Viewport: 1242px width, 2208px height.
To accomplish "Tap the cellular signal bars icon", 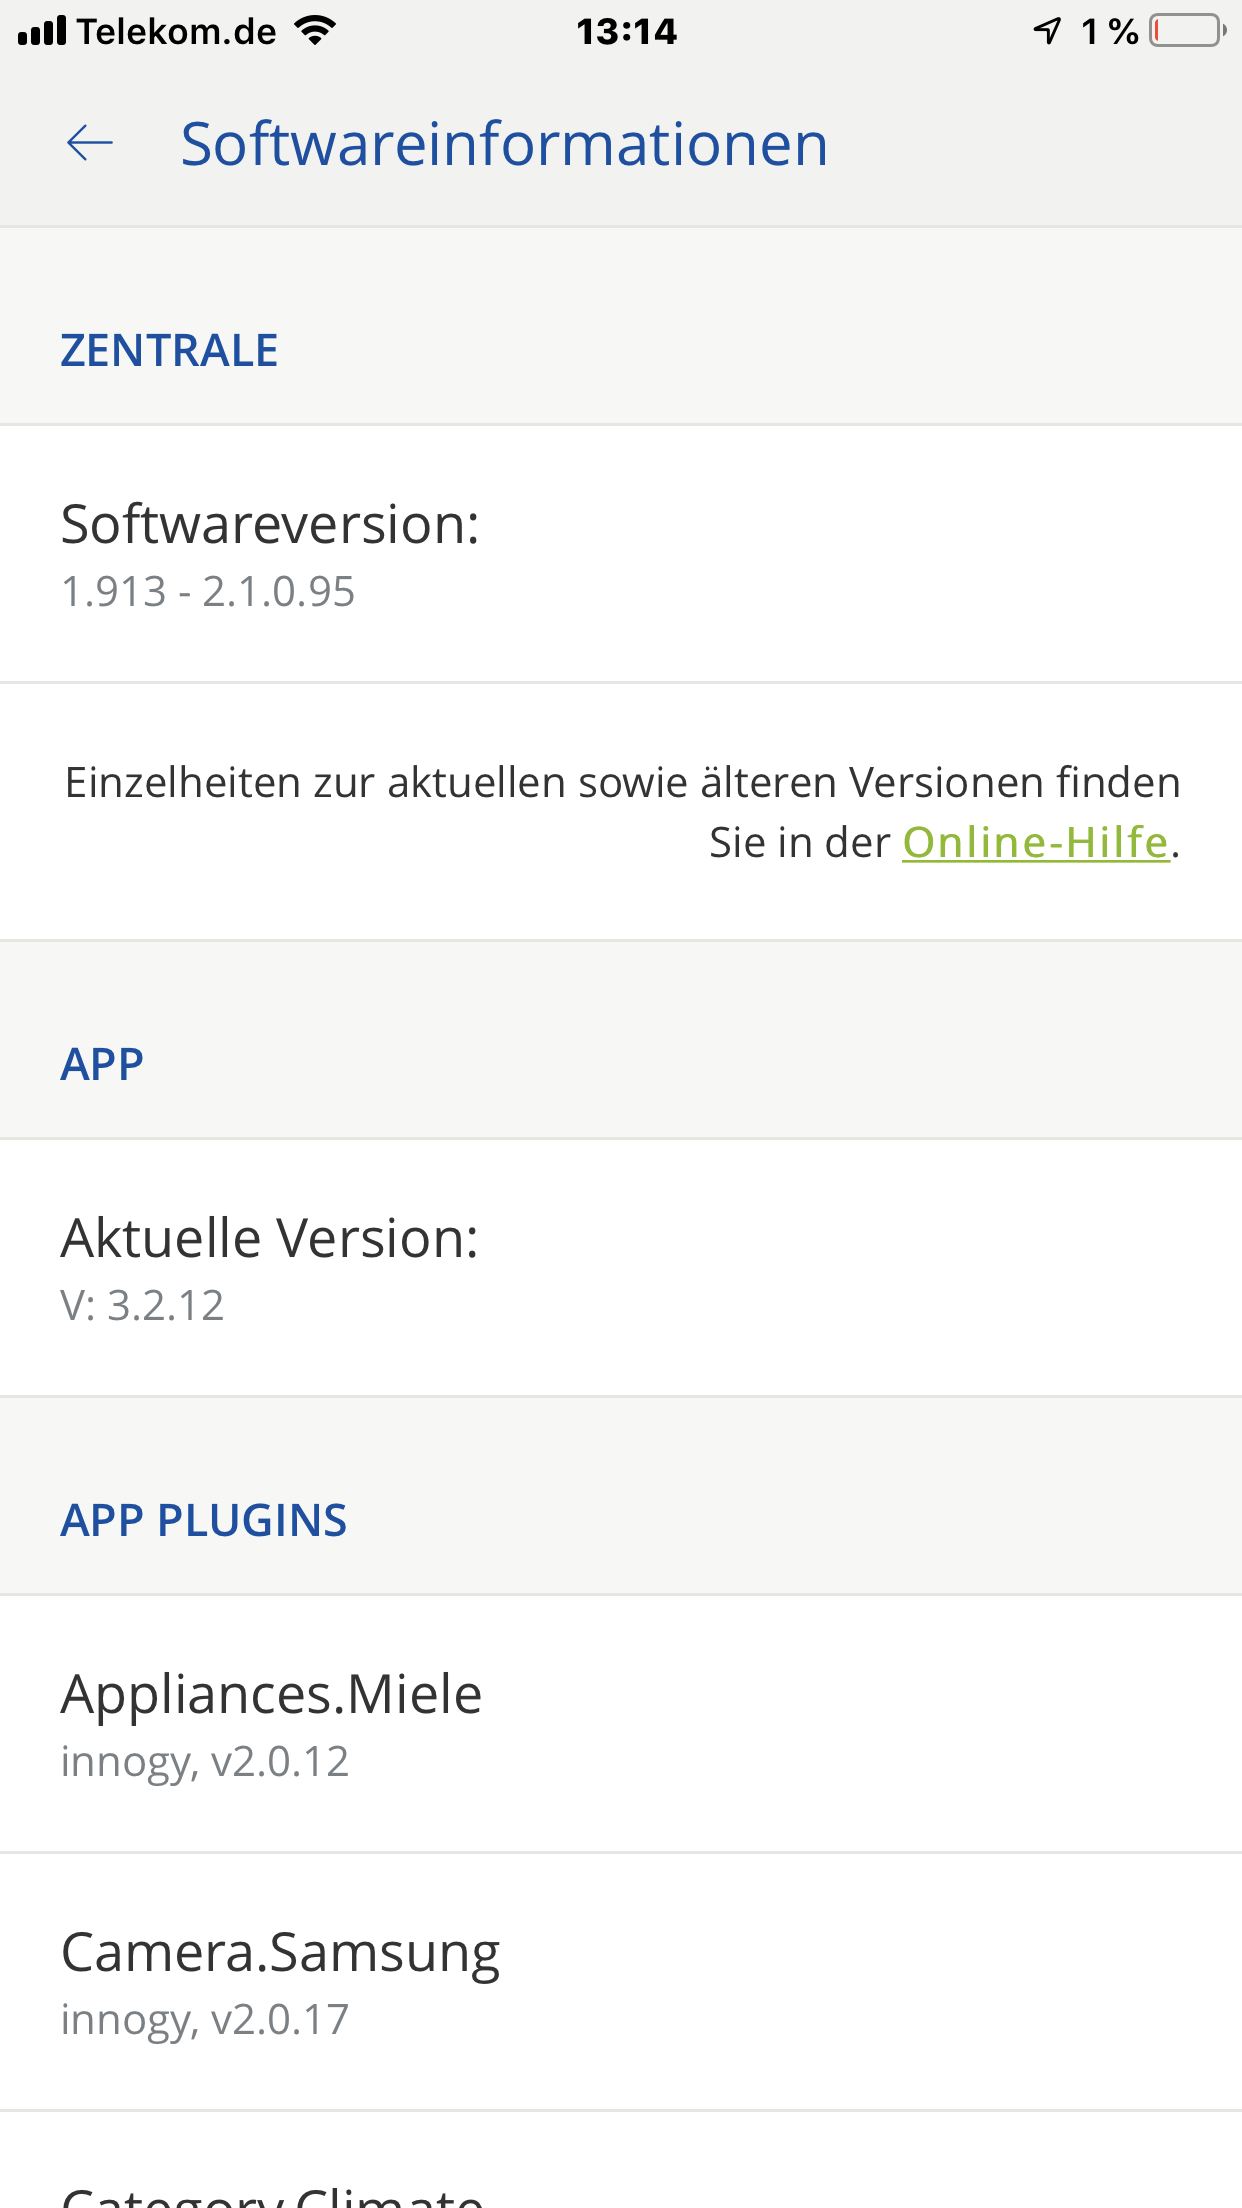I will pyautogui.click(x=42, y=31).
